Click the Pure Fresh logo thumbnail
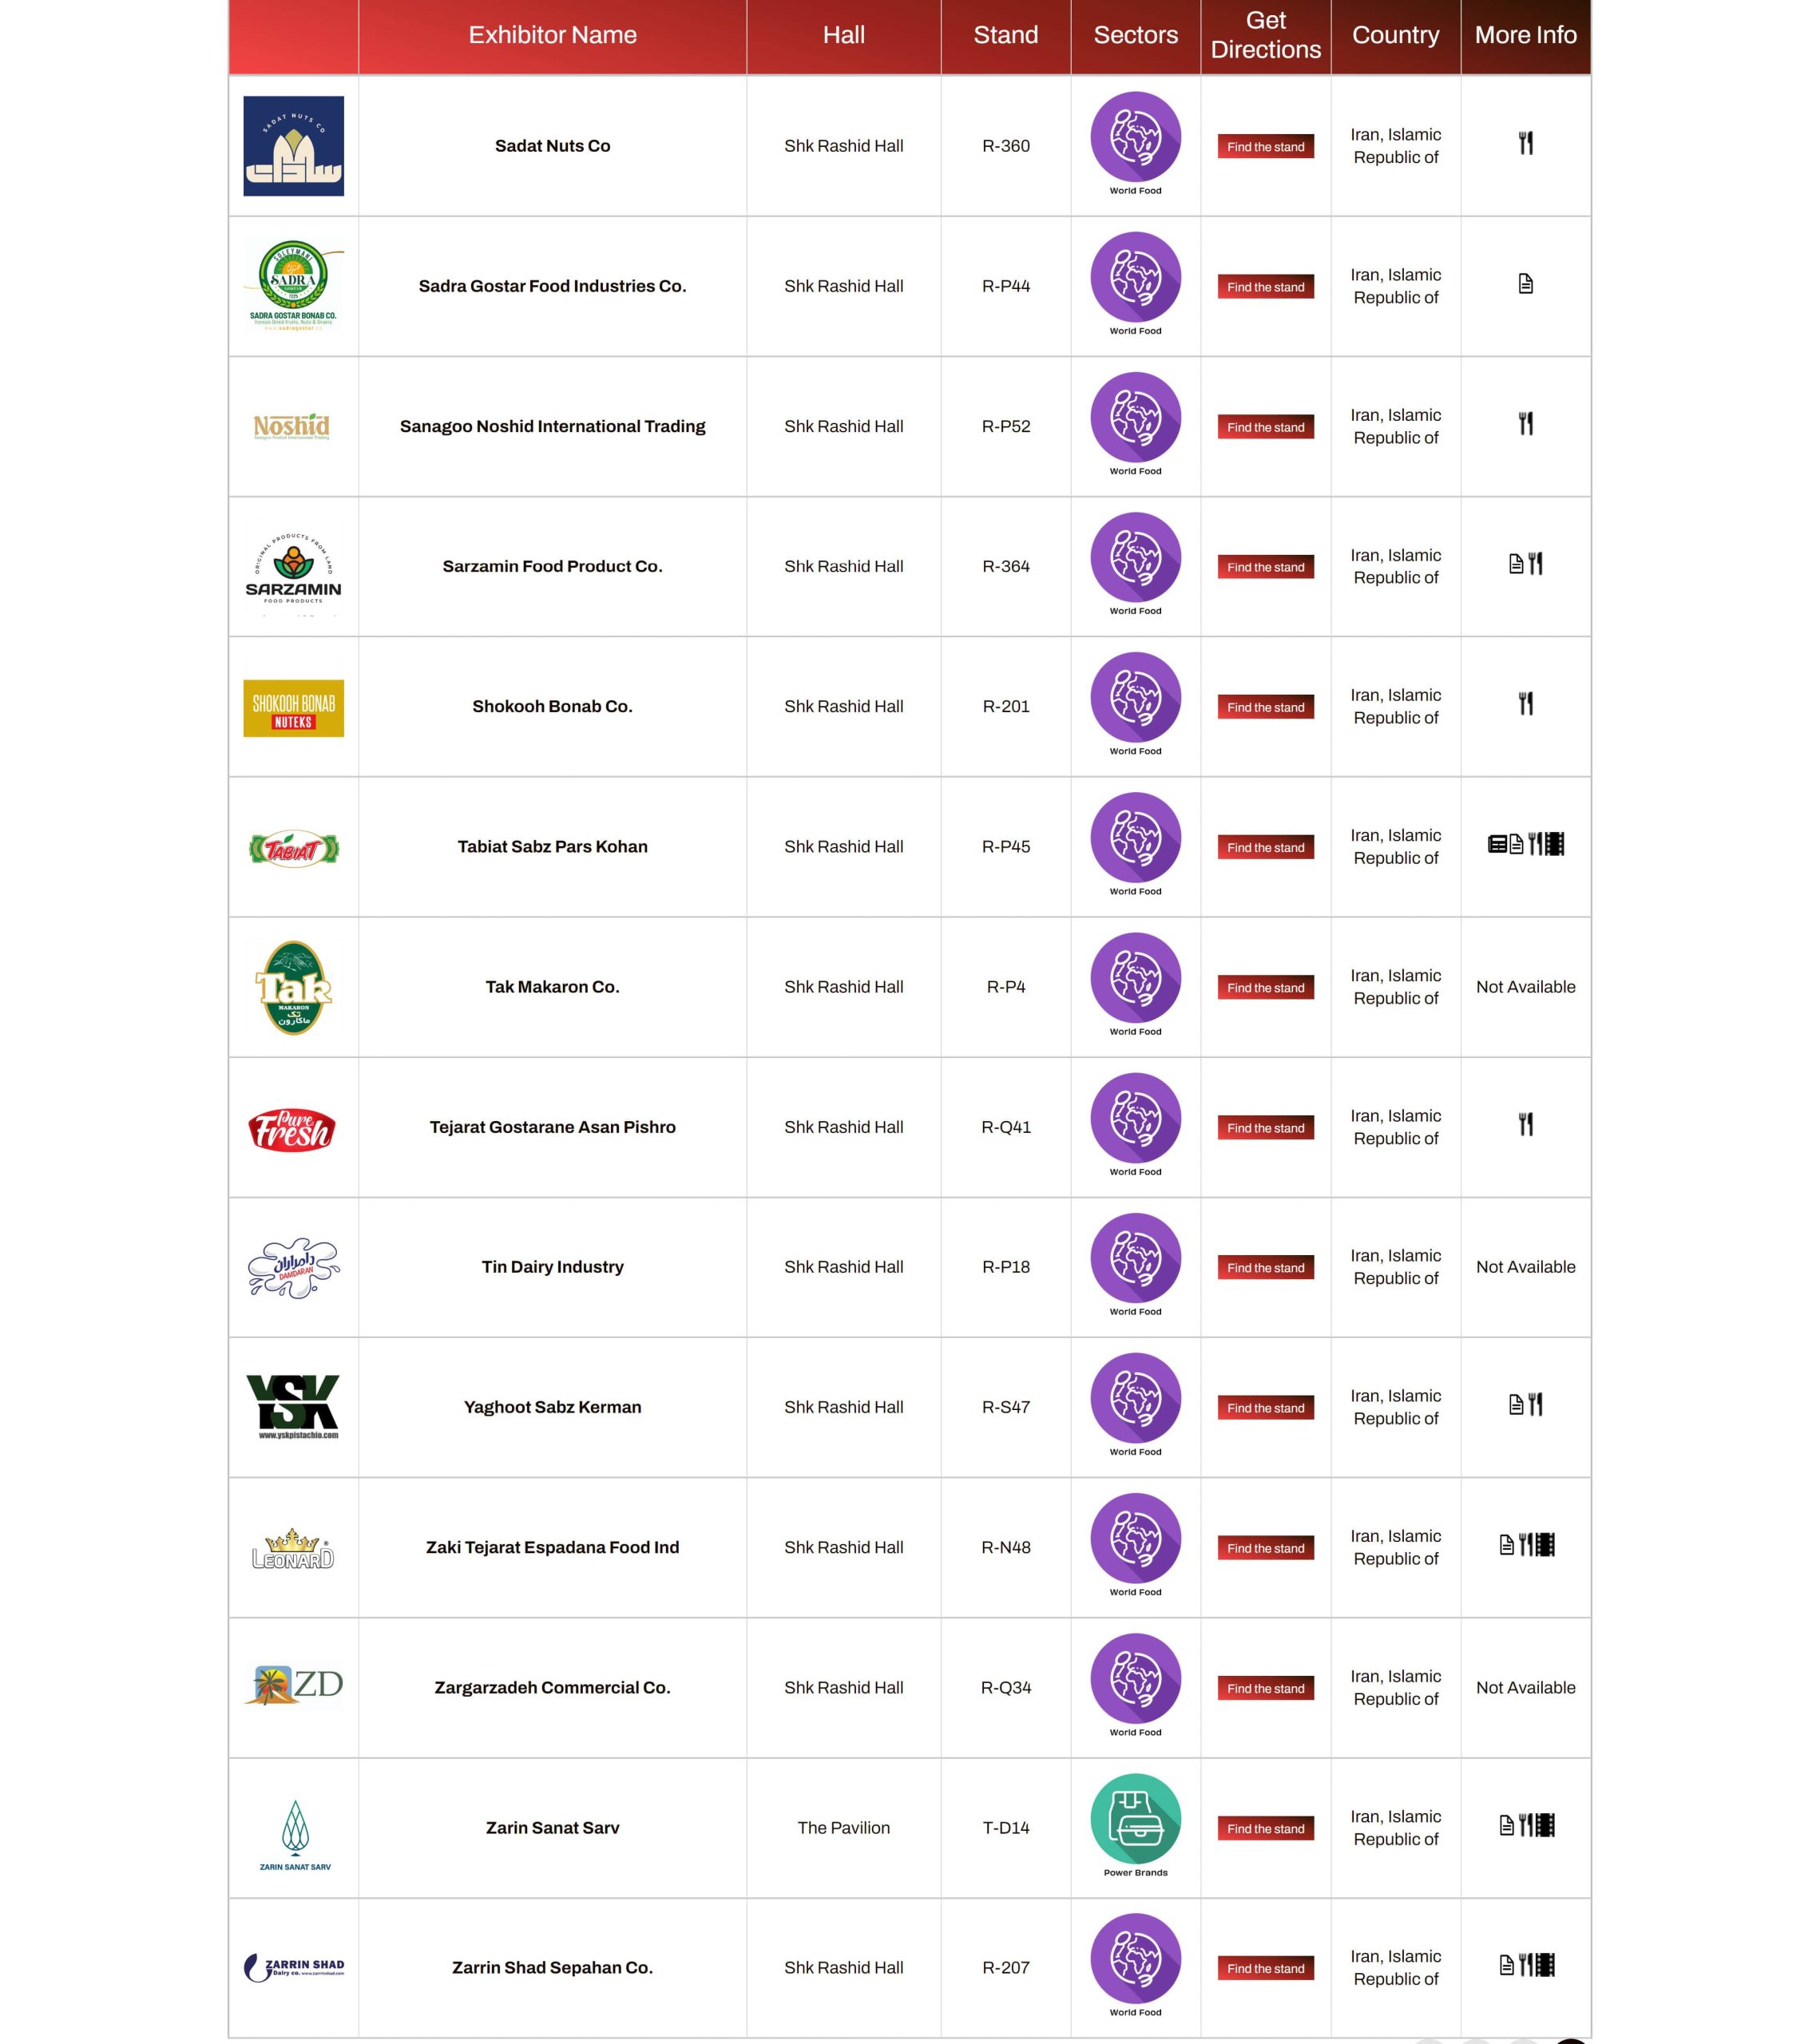The width and height of the screenshot is (1820, 2044). tap(292, 1129)
